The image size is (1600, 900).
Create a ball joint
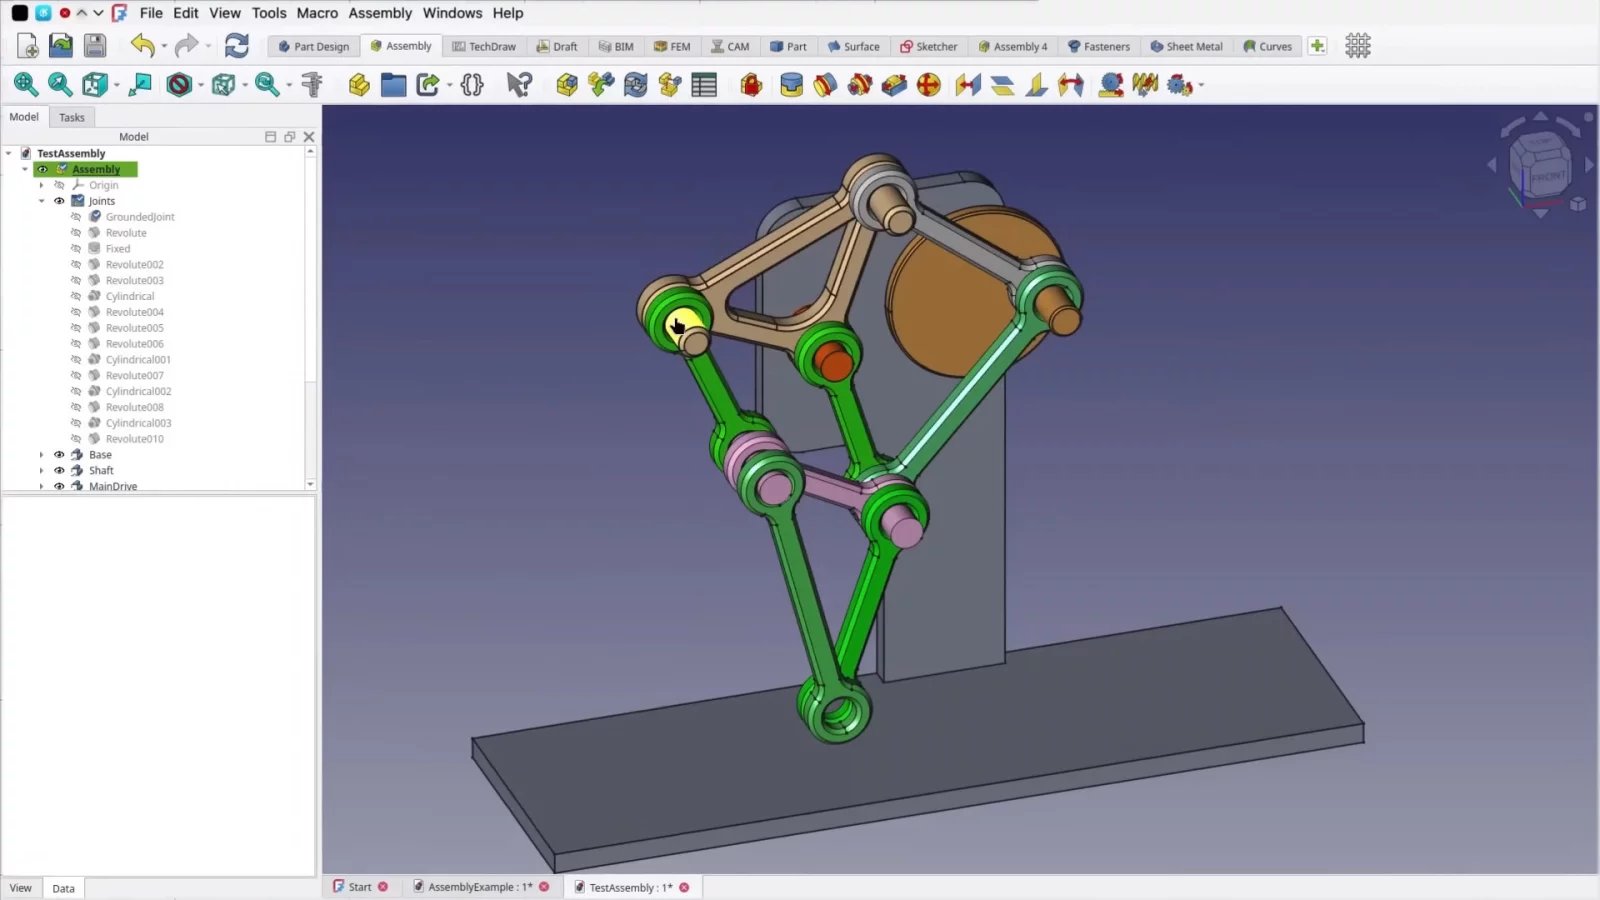pyautogui.click(x=928, y=85)
